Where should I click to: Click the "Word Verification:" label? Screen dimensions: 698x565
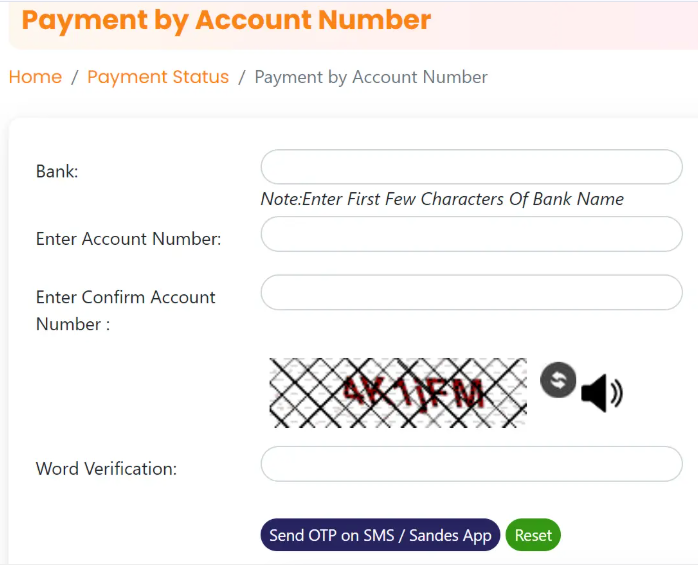pyautogui.click(x=106, y=468)
